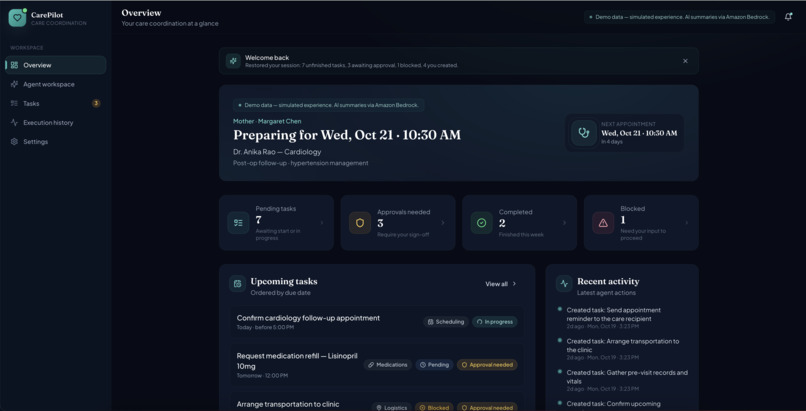Click the Tasks badge count 3
806x411 pixels.
click(96, 103)
